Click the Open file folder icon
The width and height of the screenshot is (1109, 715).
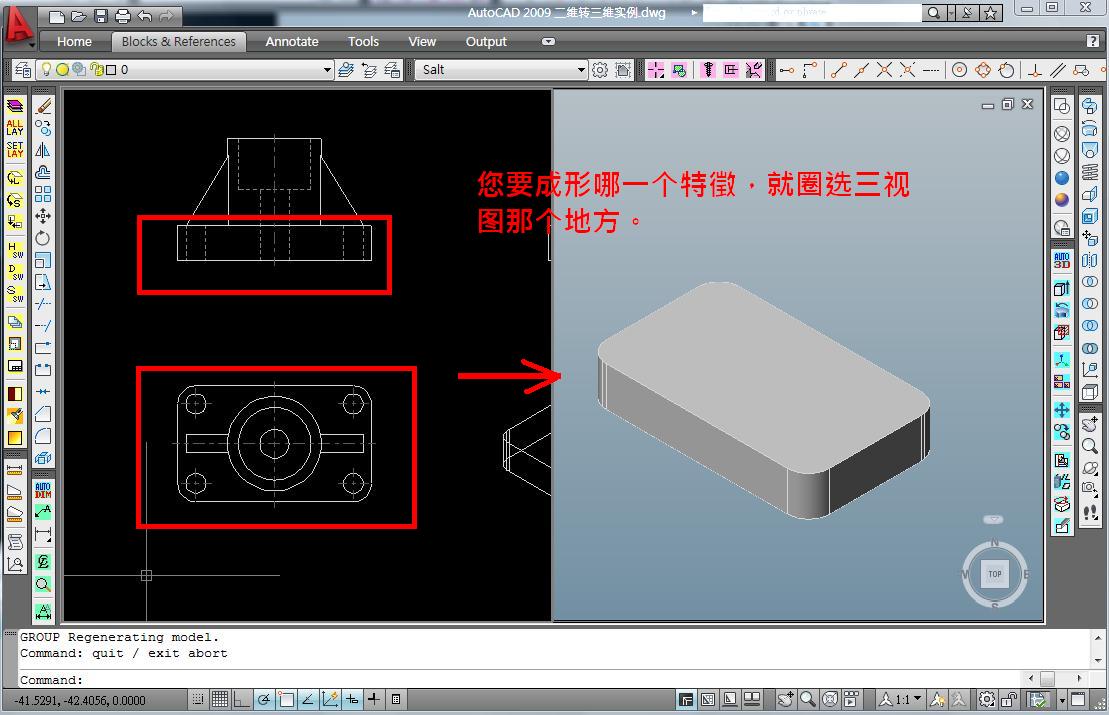[x=79, y=16]
